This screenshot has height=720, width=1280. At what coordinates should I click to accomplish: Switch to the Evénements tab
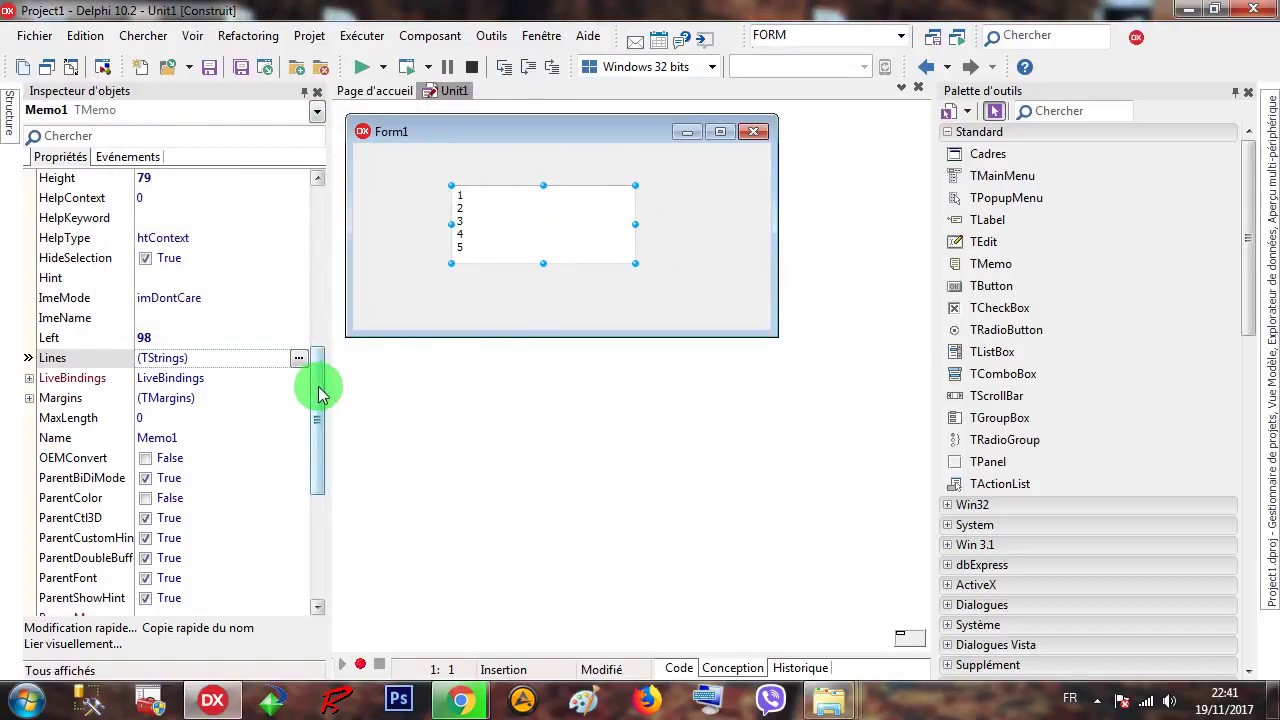pyautogui.click(x=128, y=157)
